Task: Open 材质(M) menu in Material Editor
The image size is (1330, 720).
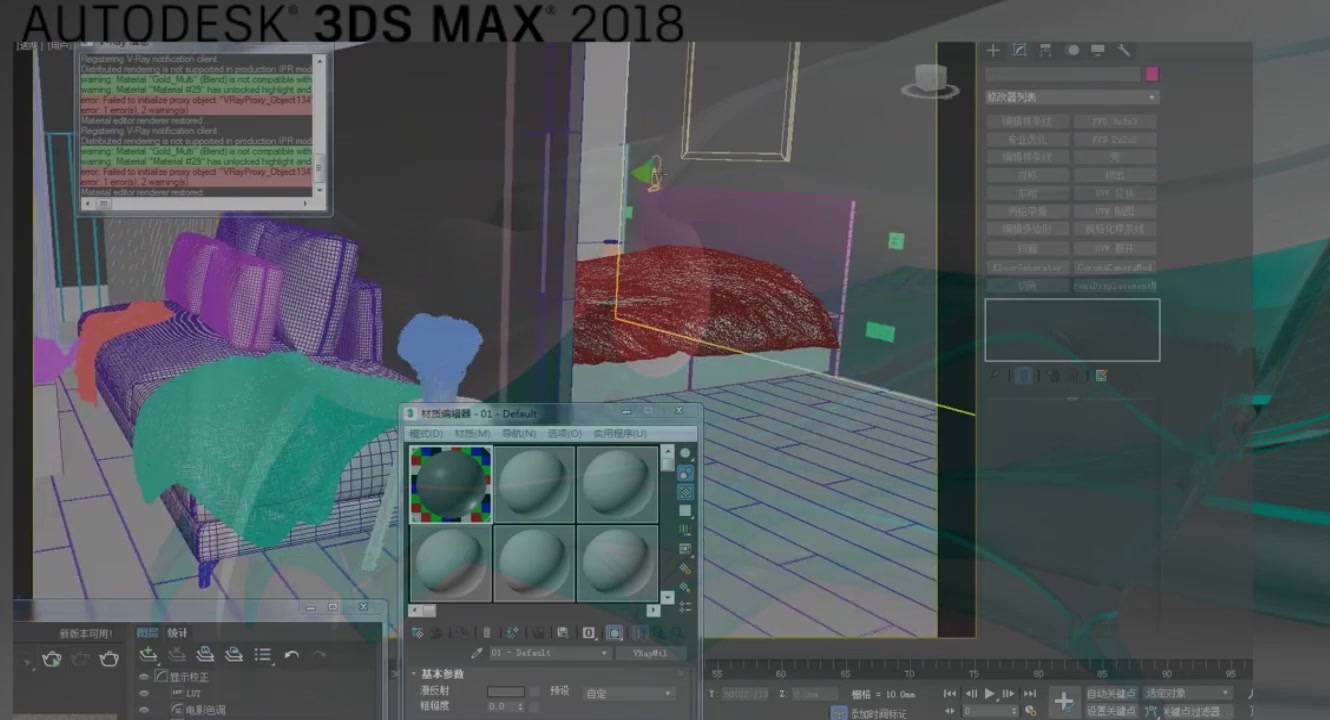Action: pos(472,434)
